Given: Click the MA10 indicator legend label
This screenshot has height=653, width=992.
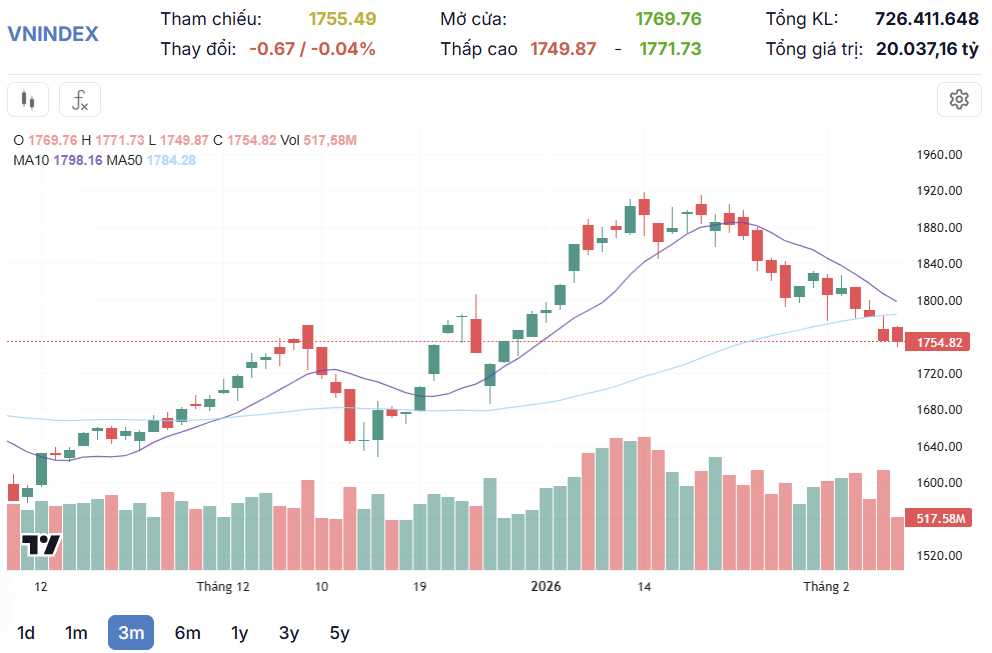Looking at the screenshot, I should pos(31,160).
